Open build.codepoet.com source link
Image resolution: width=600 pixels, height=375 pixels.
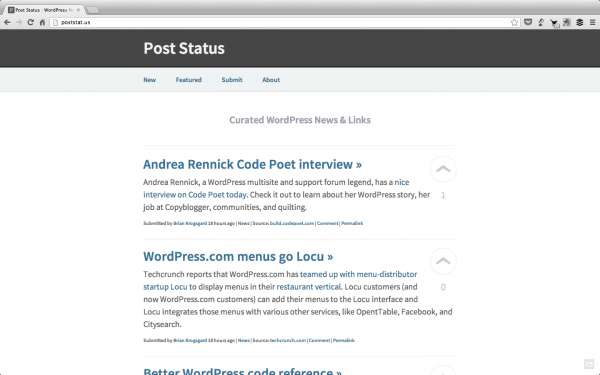coord(292,223)
